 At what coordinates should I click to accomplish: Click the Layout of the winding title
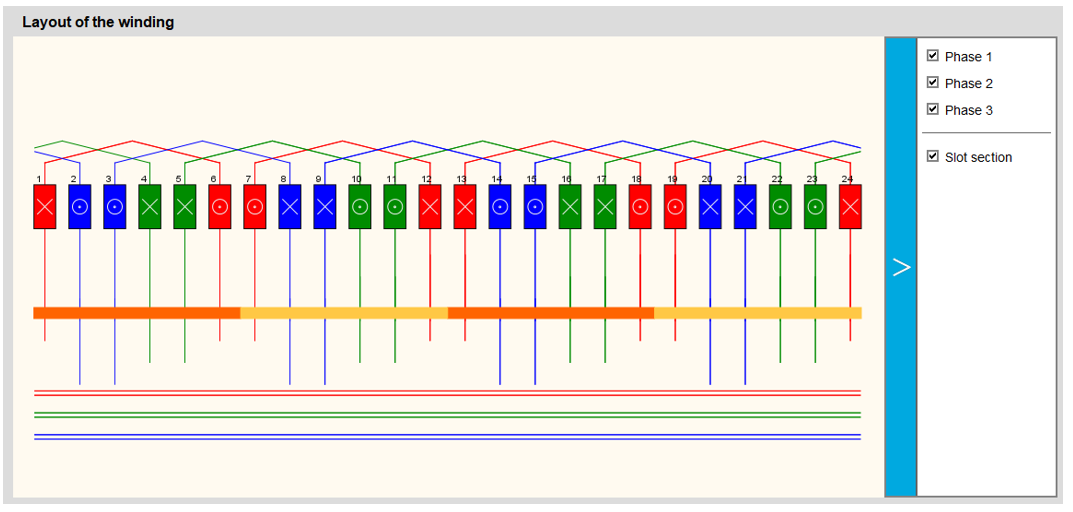click(x=98, y=22)
